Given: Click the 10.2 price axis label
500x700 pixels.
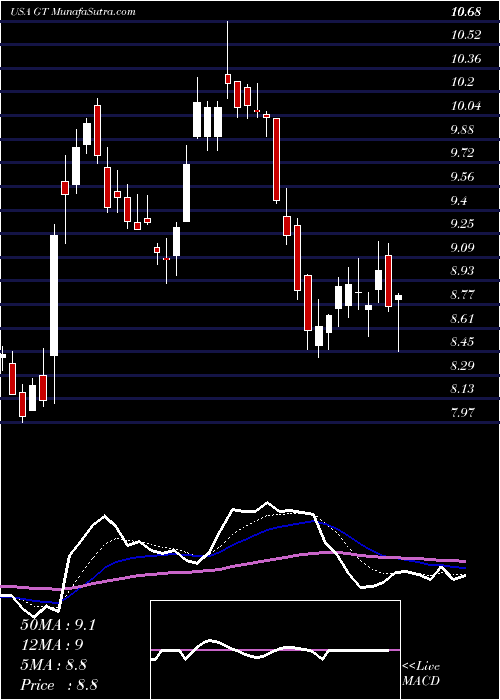Looking at the screenshot, I should (463, 83).
